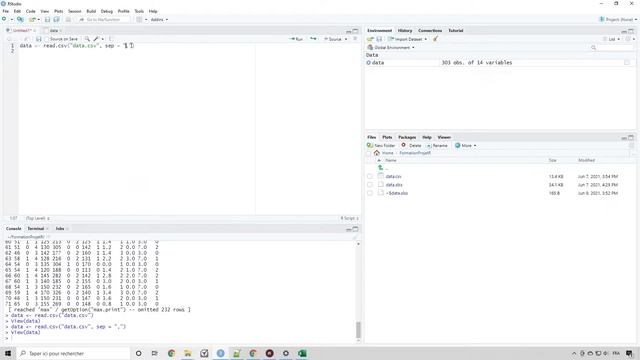Viewport: 640px width, 360px height.
Task: Click the Delete button in Files pane
Action: click(411, 145)
